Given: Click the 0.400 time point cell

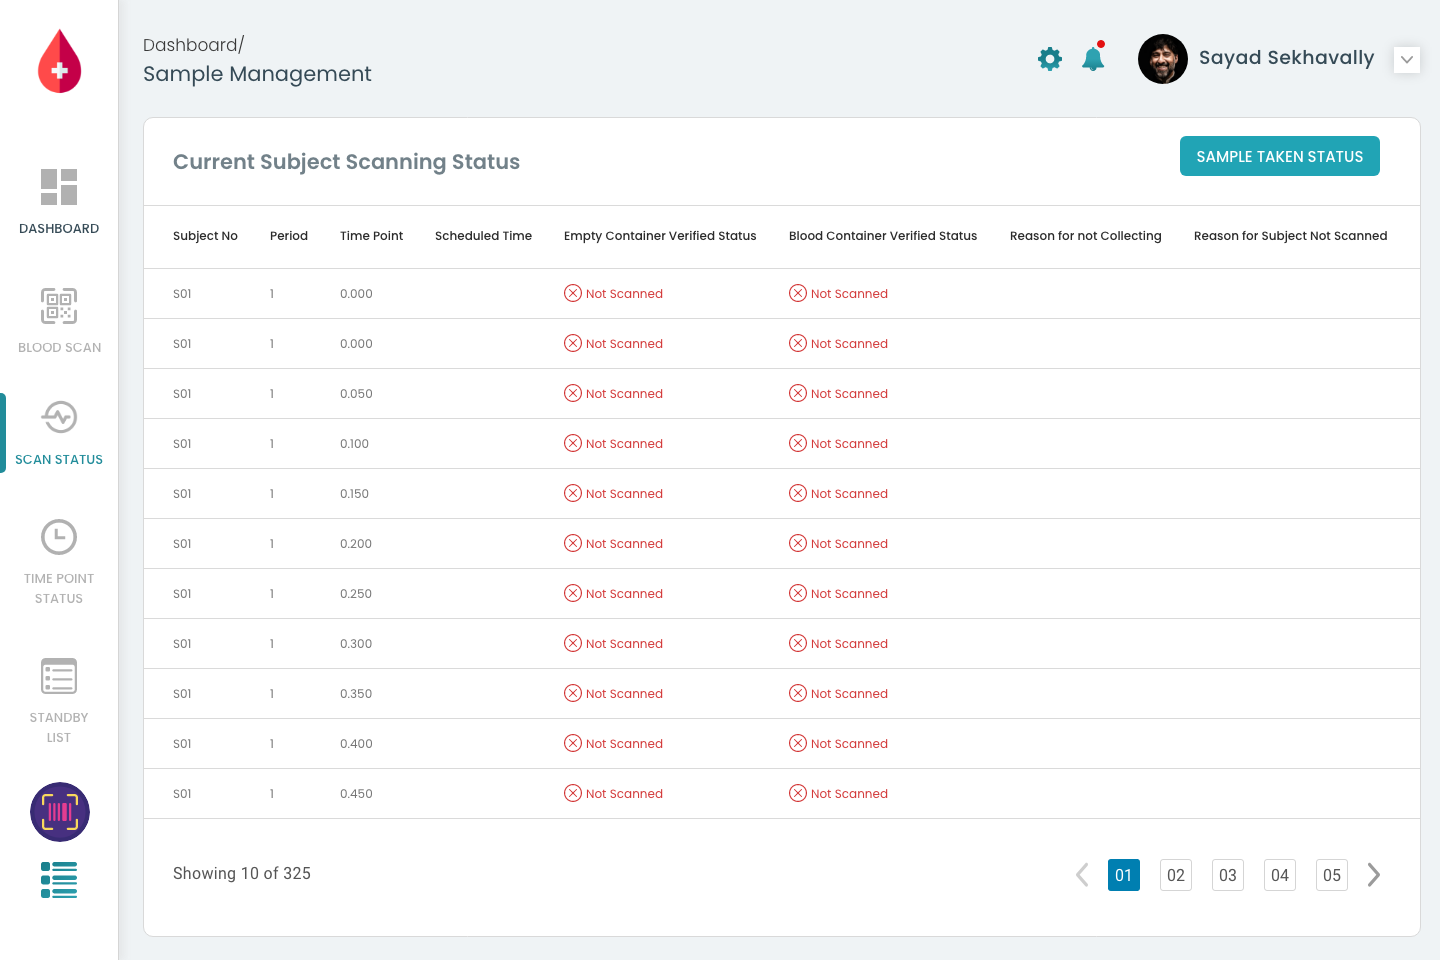Looking at the screenshot, I should tap(356, 744).
